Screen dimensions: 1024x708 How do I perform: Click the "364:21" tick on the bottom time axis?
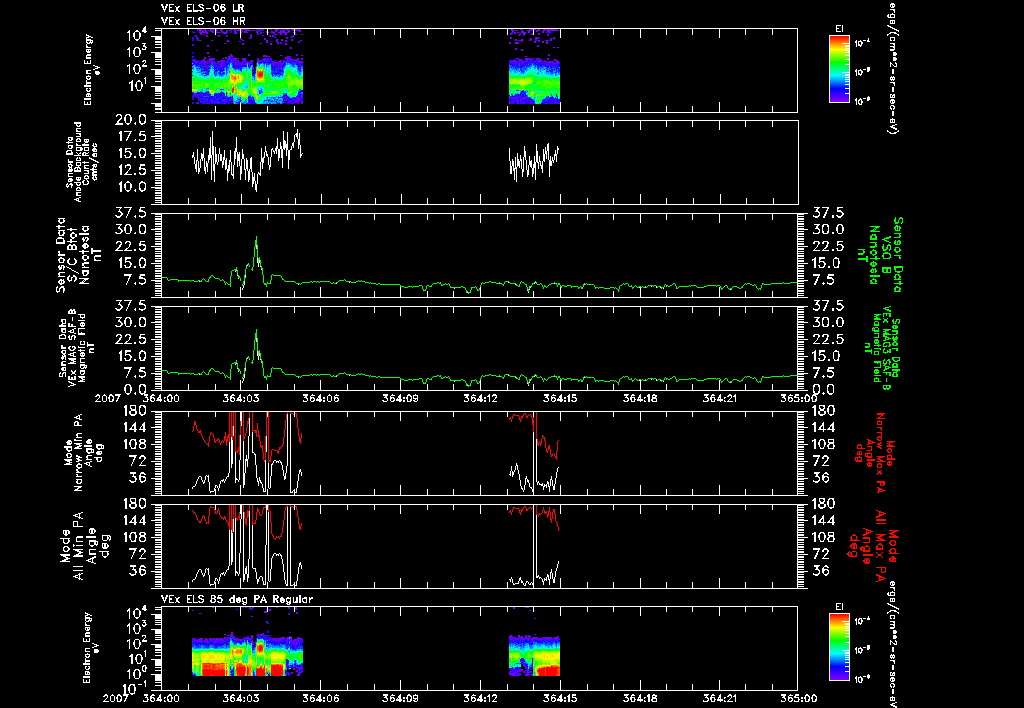719,698
